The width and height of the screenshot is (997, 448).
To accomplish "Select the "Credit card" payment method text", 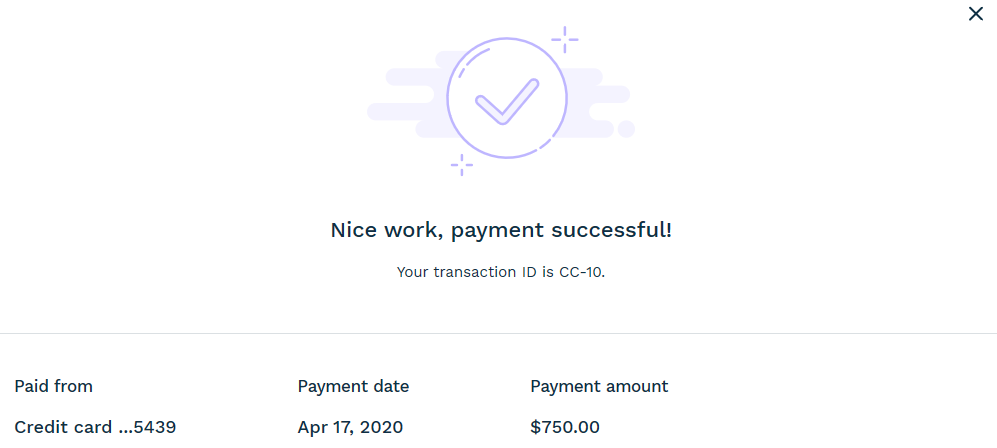I will 62,428.
